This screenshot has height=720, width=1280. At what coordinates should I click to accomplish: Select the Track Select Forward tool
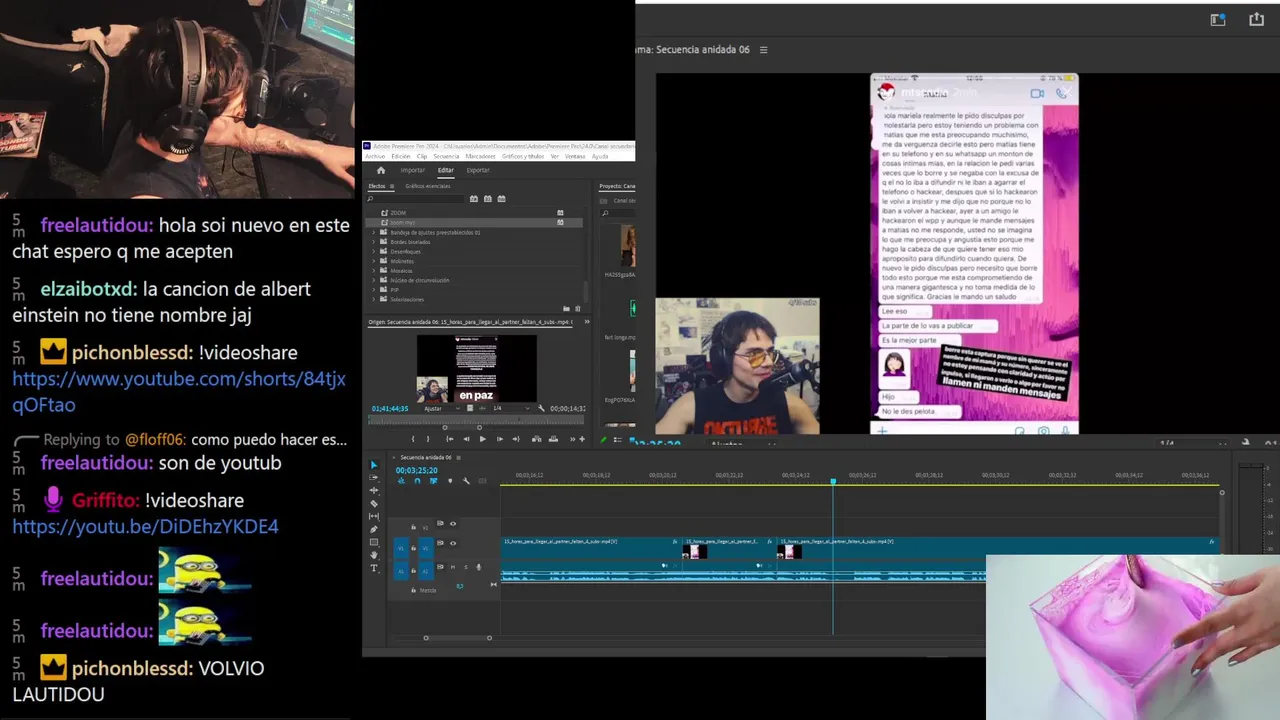tap(374, 478)
